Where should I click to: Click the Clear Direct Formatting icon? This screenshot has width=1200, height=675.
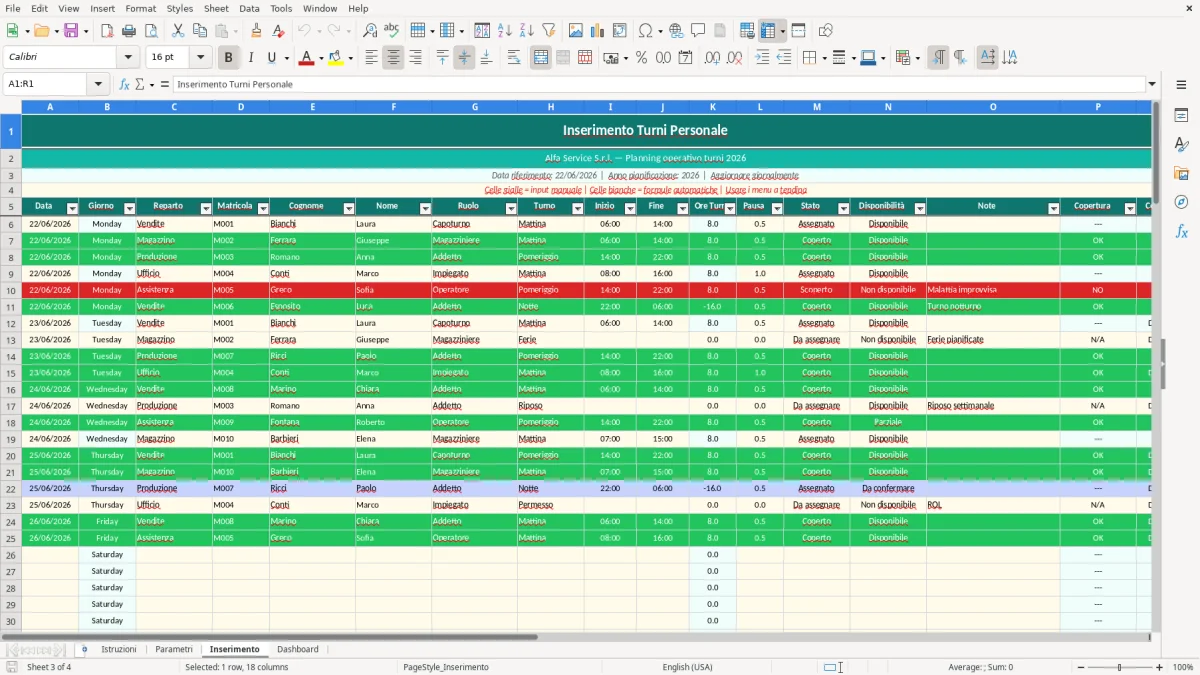click(x=278, y=31)
